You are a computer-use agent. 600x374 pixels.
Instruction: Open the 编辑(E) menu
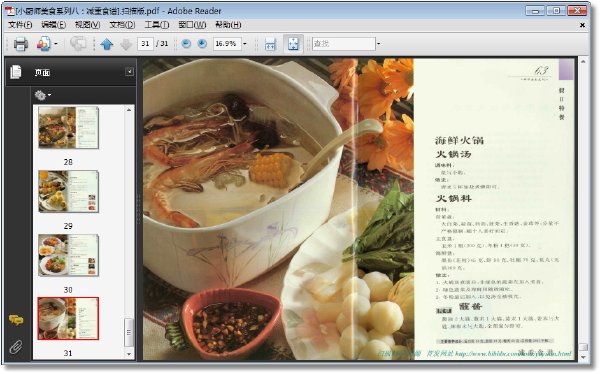click(x=54, y=25)
